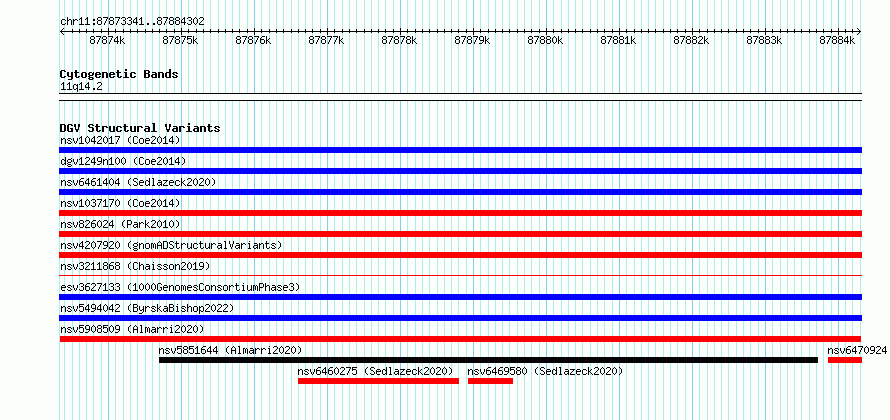890x420 pixels.
Task: Click label nsv6460275 (Sedlazeck2020)
Action: pos(376,371)
